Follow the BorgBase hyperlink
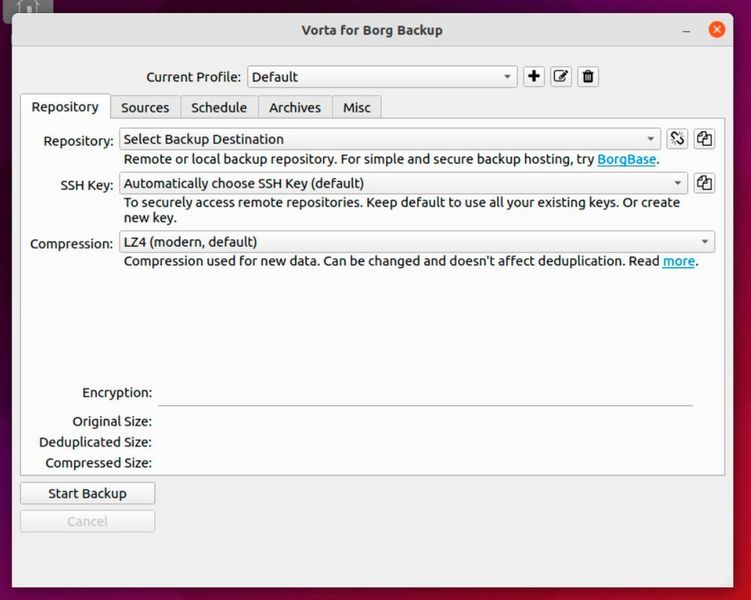Screen dimensions: 751x600 point(626,159)
